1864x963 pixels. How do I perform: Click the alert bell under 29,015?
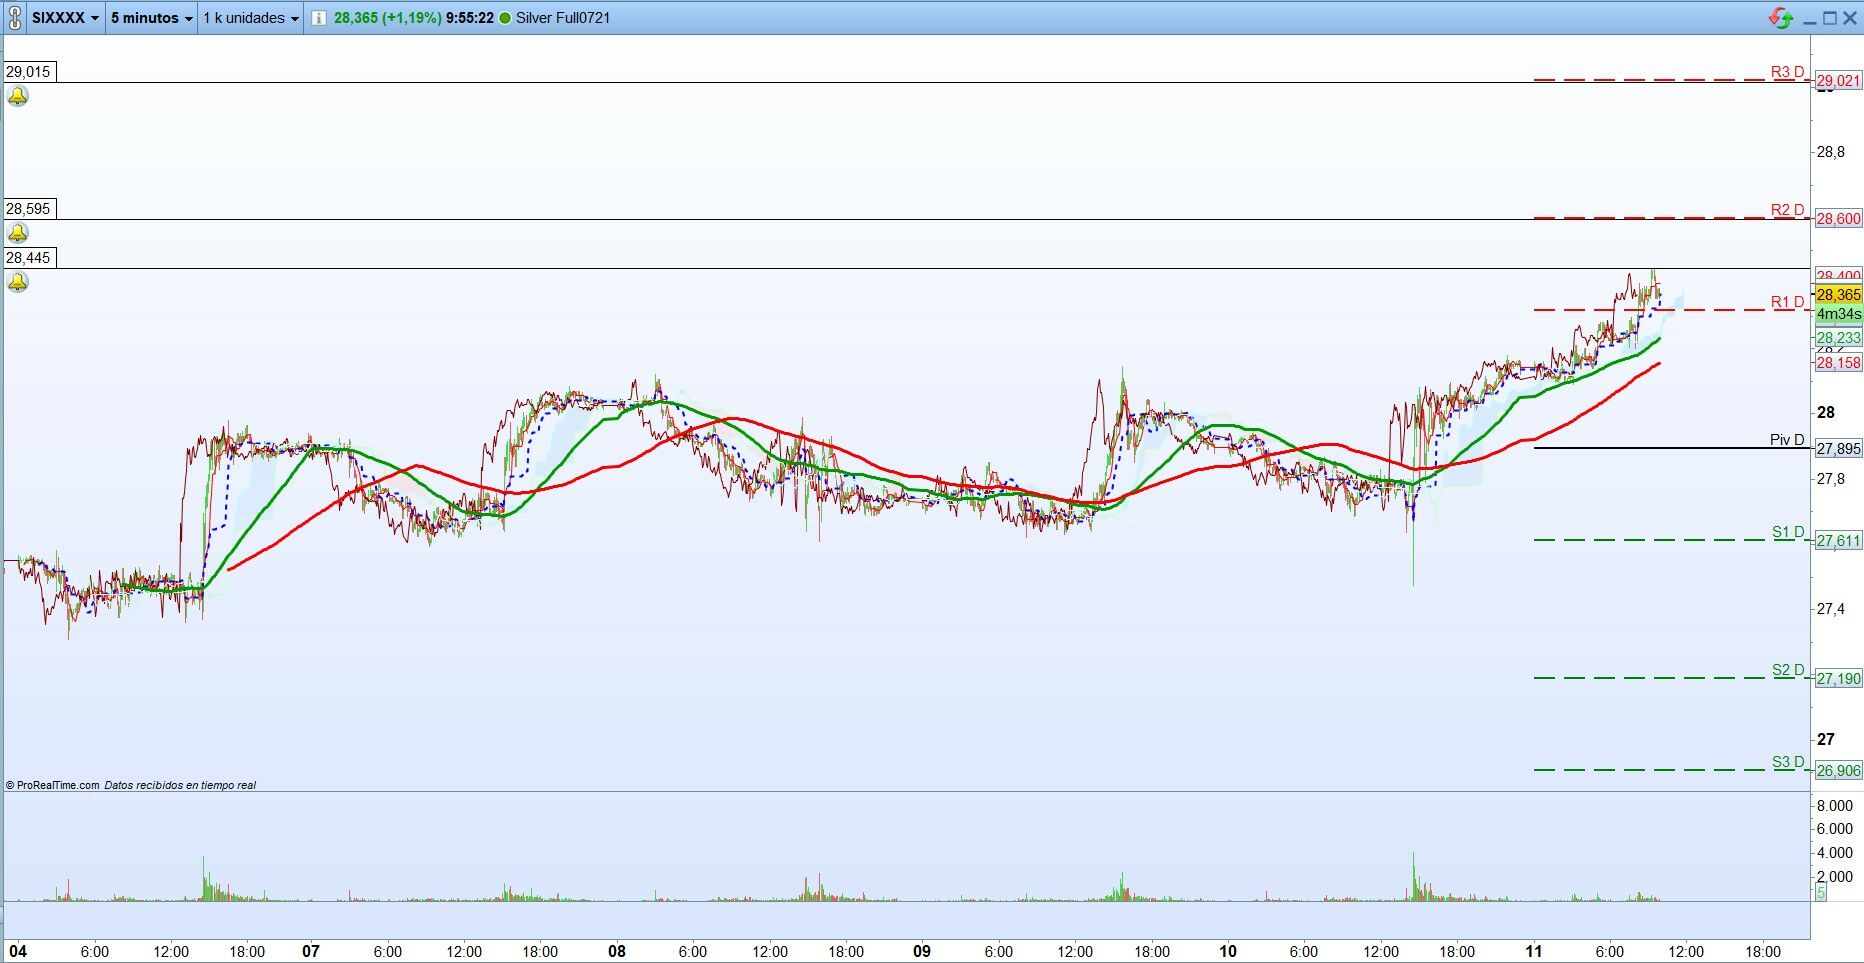coord(18,97)
